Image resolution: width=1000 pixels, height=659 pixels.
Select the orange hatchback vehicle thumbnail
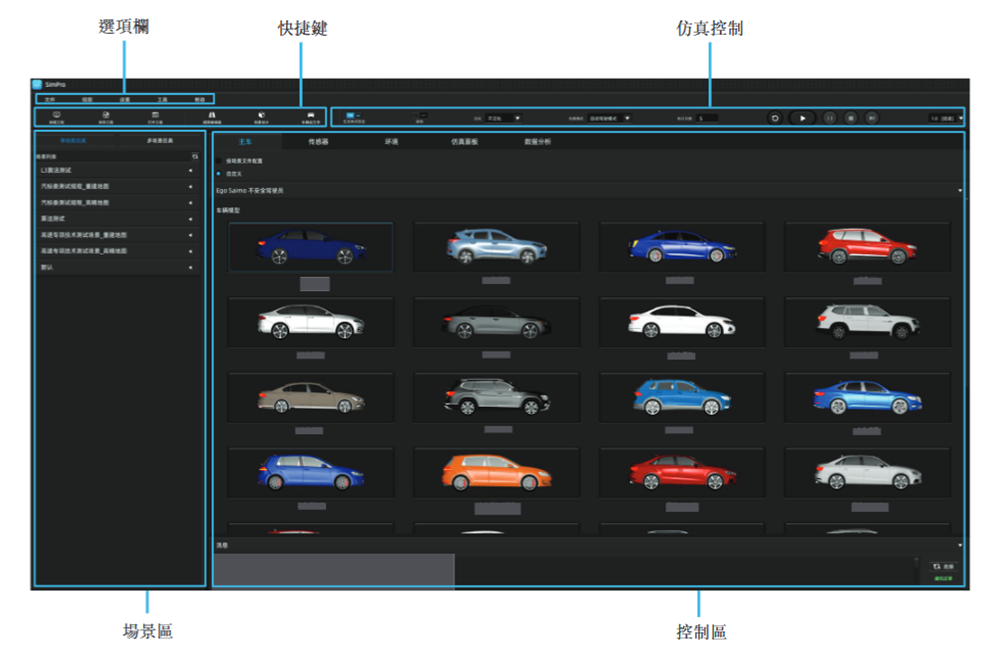coord(496,471)
